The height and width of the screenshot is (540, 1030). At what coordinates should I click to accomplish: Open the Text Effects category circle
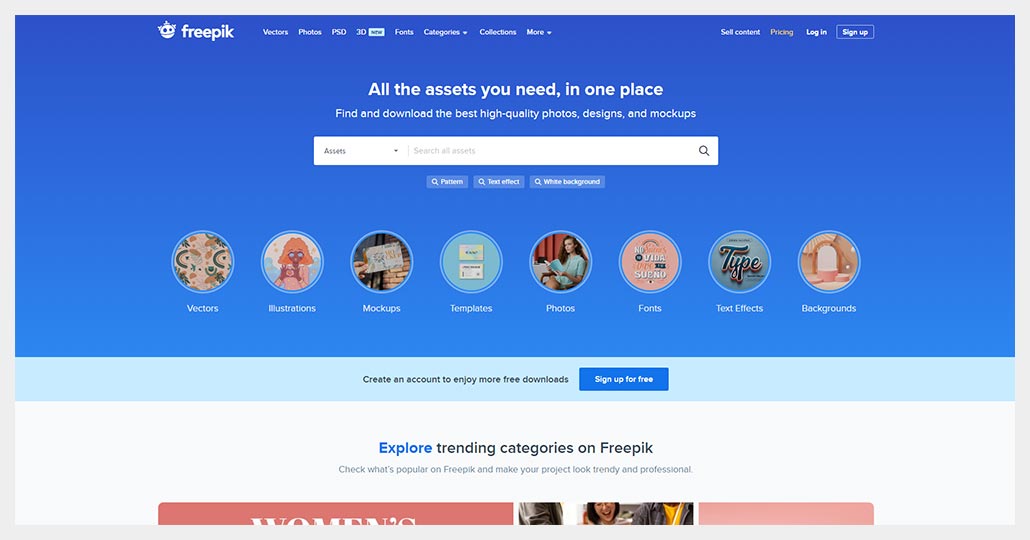point(739,261)
